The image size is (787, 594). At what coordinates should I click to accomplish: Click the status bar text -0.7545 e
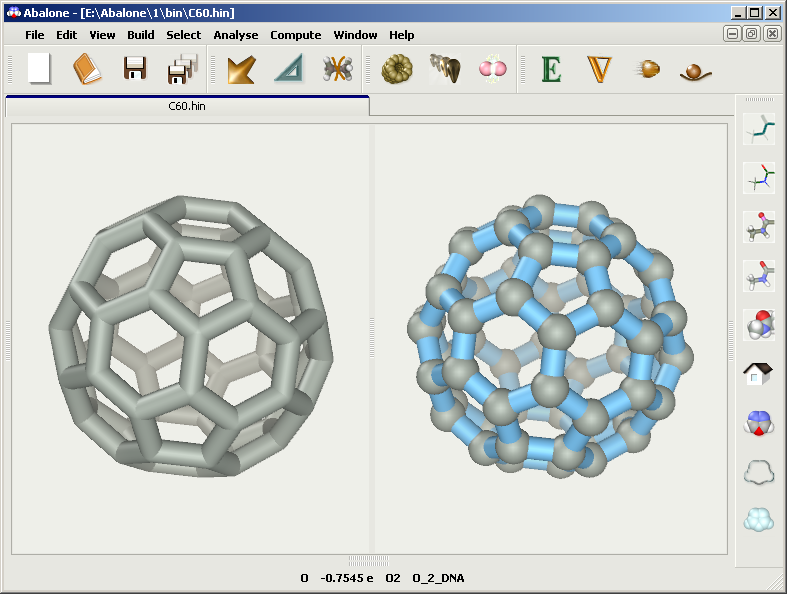click(347, 578)
